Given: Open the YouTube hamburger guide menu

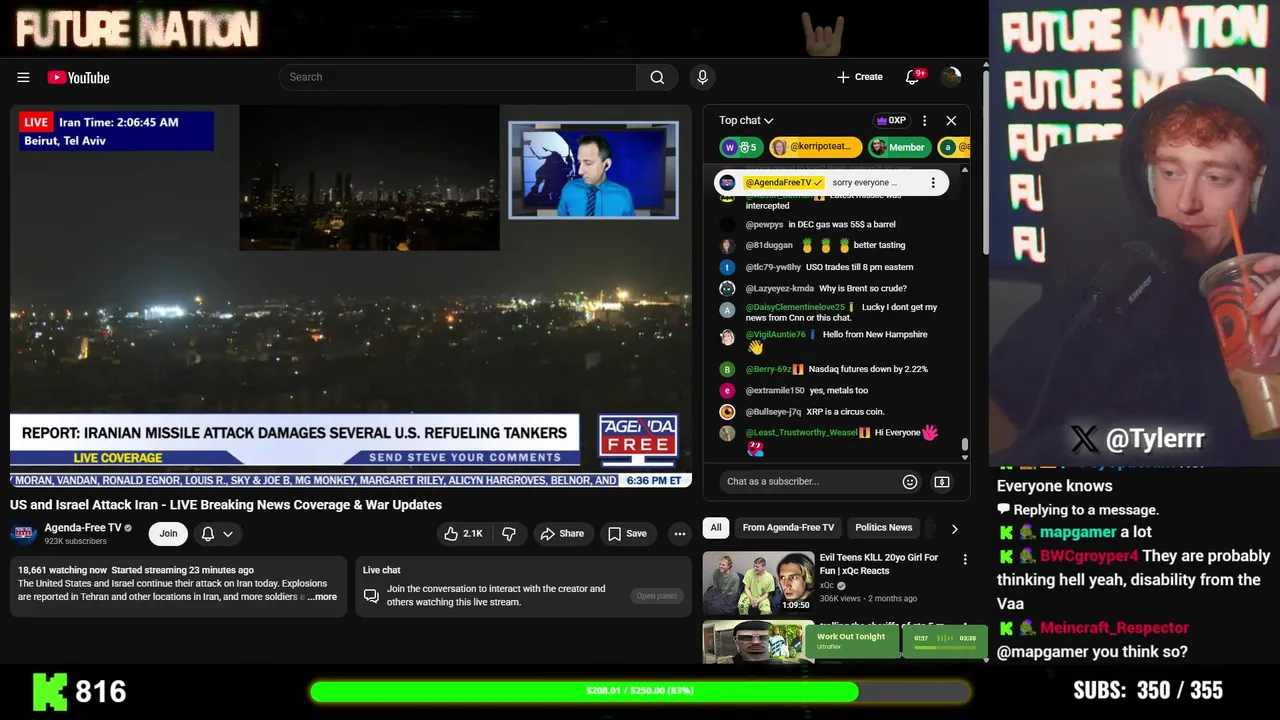Looking at the screenshot, I should pos(23,77).
